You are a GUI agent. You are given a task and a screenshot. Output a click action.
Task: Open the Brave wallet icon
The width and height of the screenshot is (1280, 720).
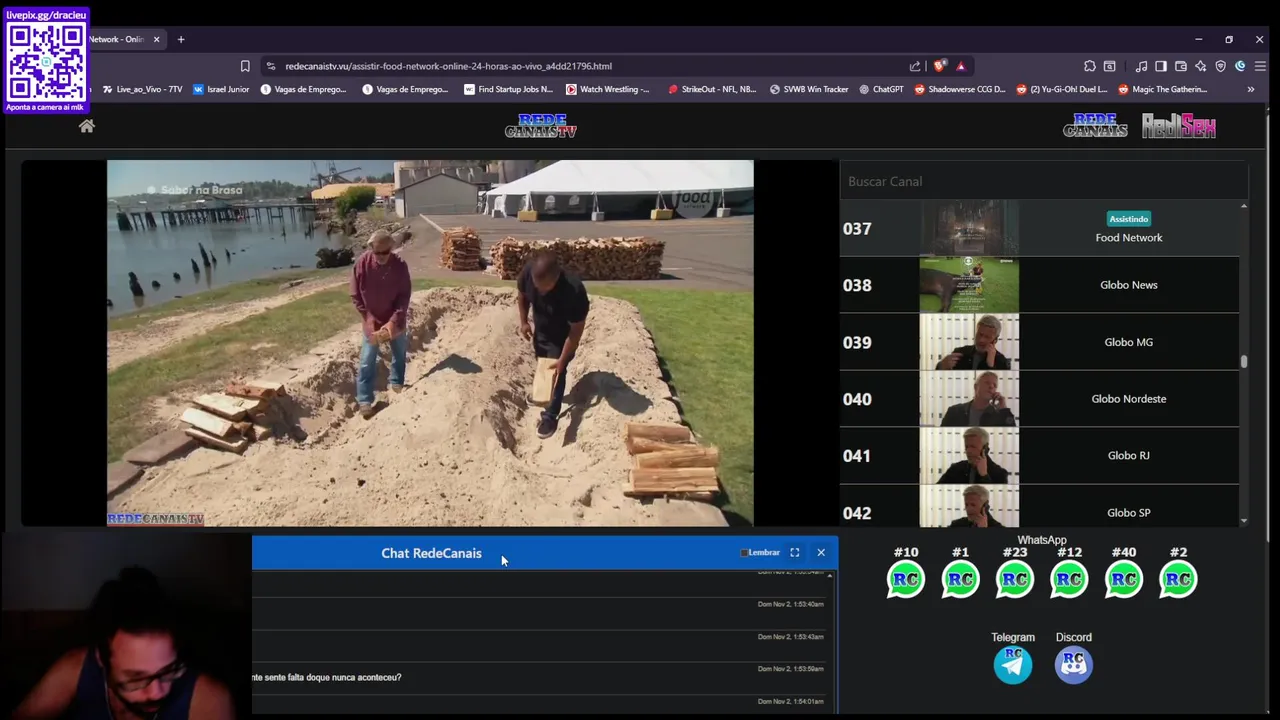click(1181, 66)
